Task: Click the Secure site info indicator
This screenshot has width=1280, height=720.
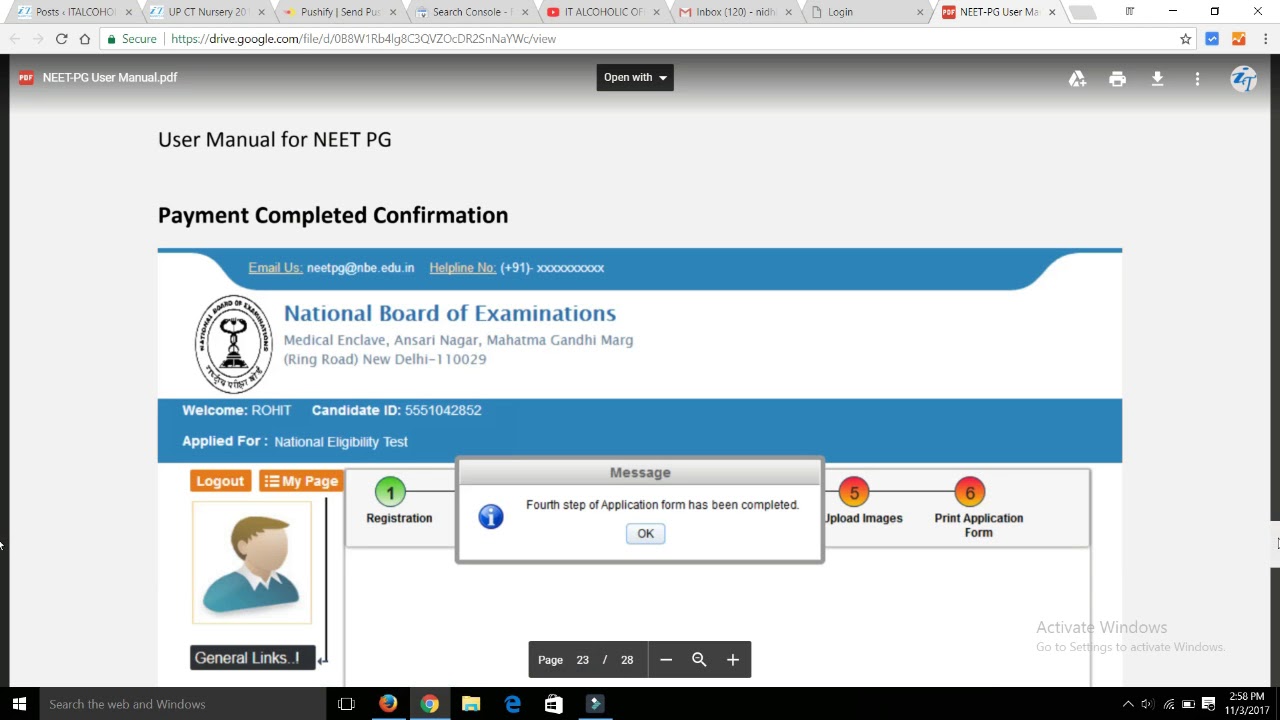Action: point(132,39)
